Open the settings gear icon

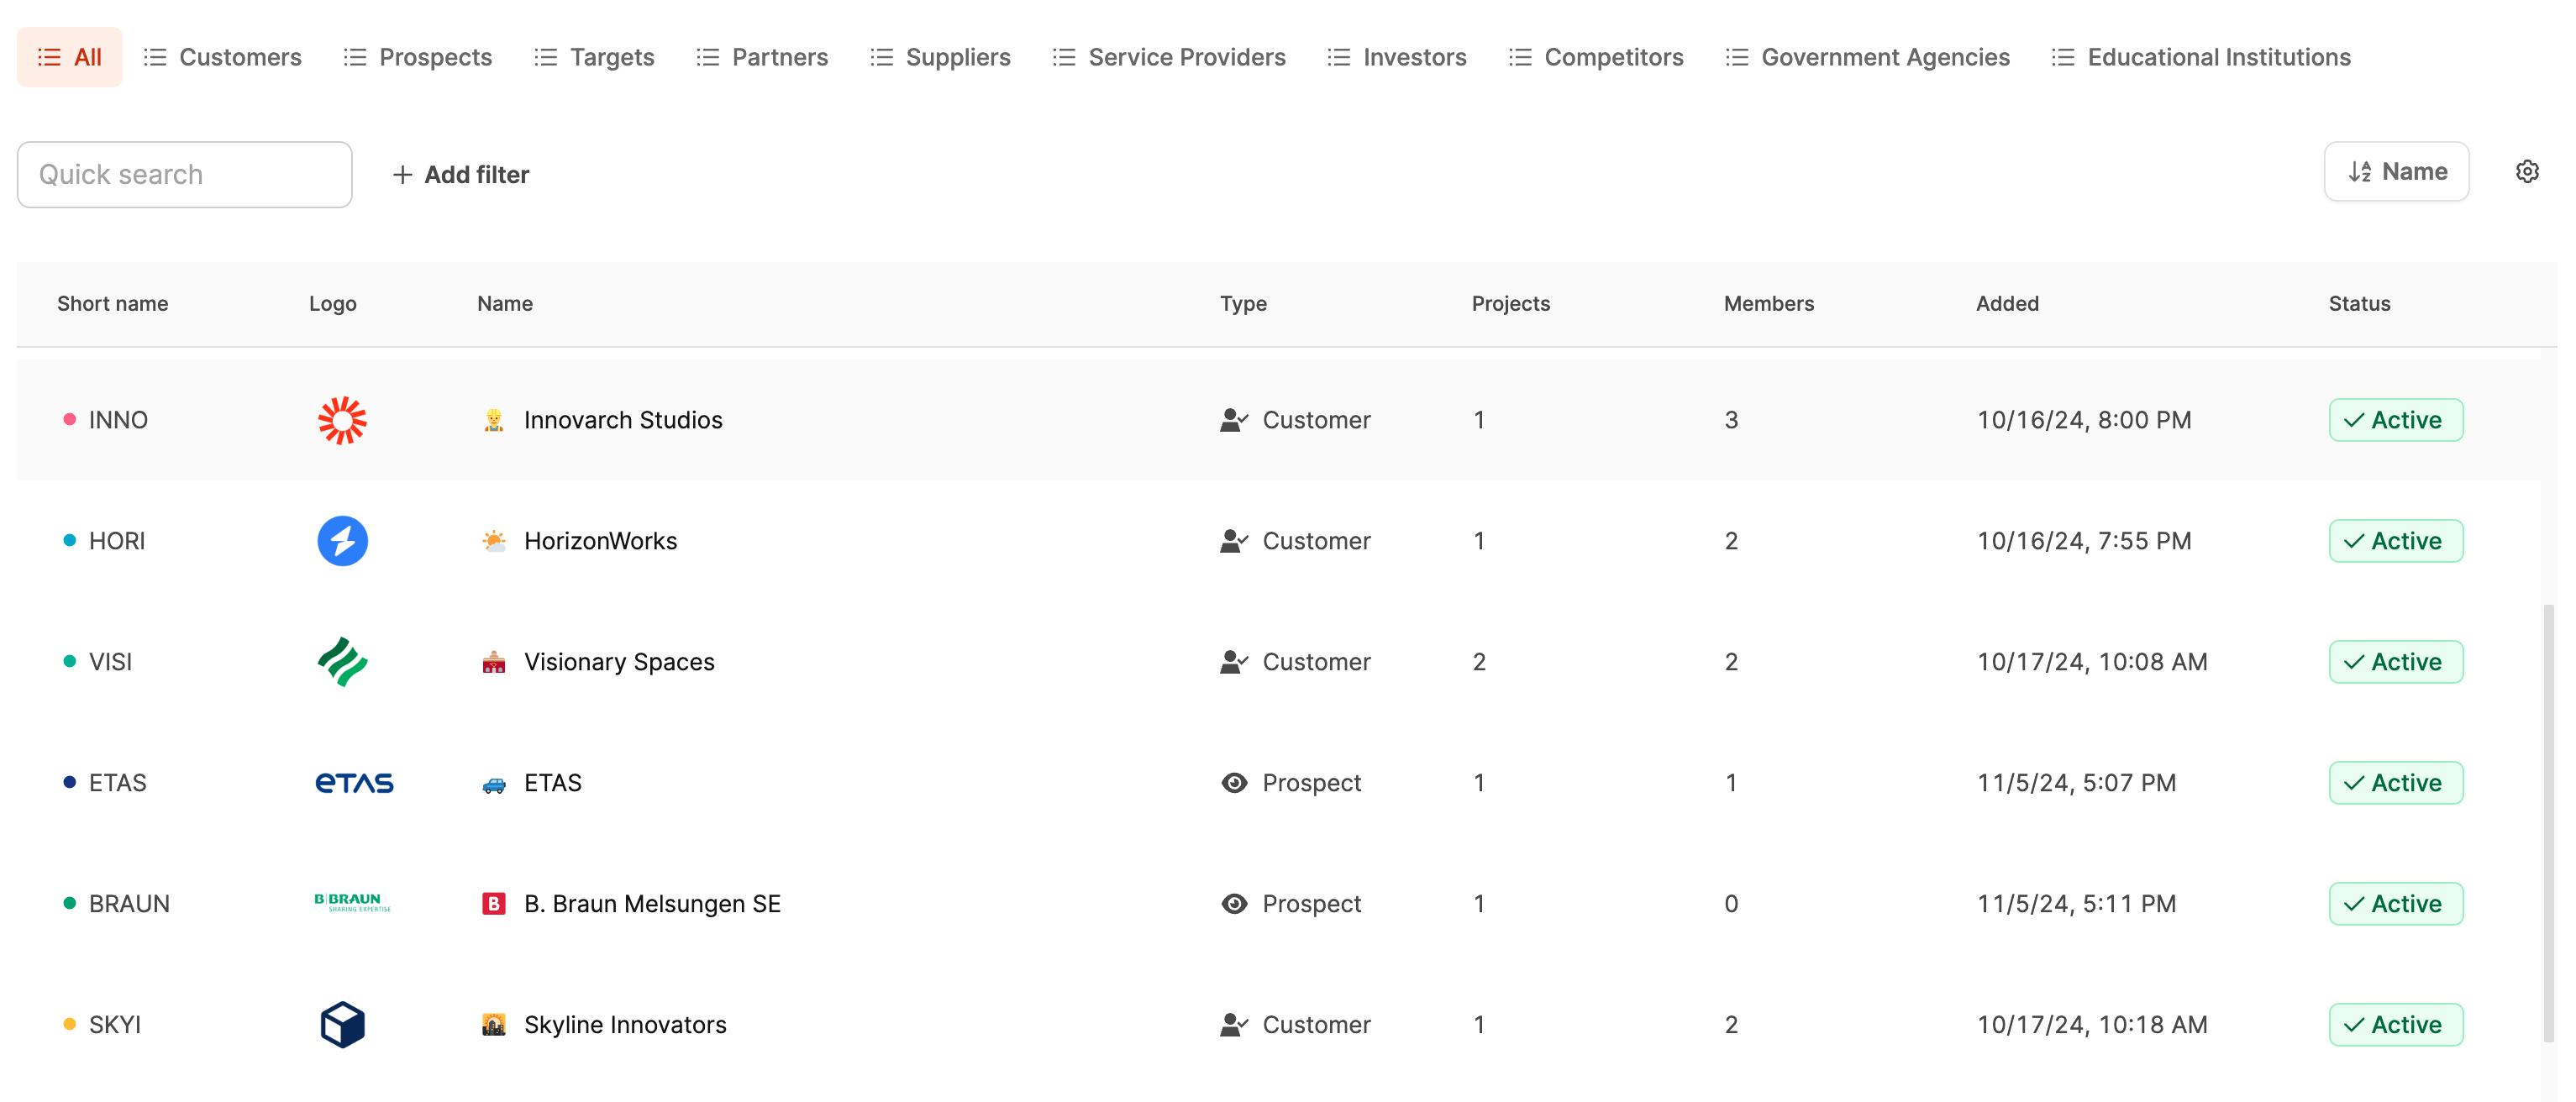pyautogui.click(x=2526, y=172)
